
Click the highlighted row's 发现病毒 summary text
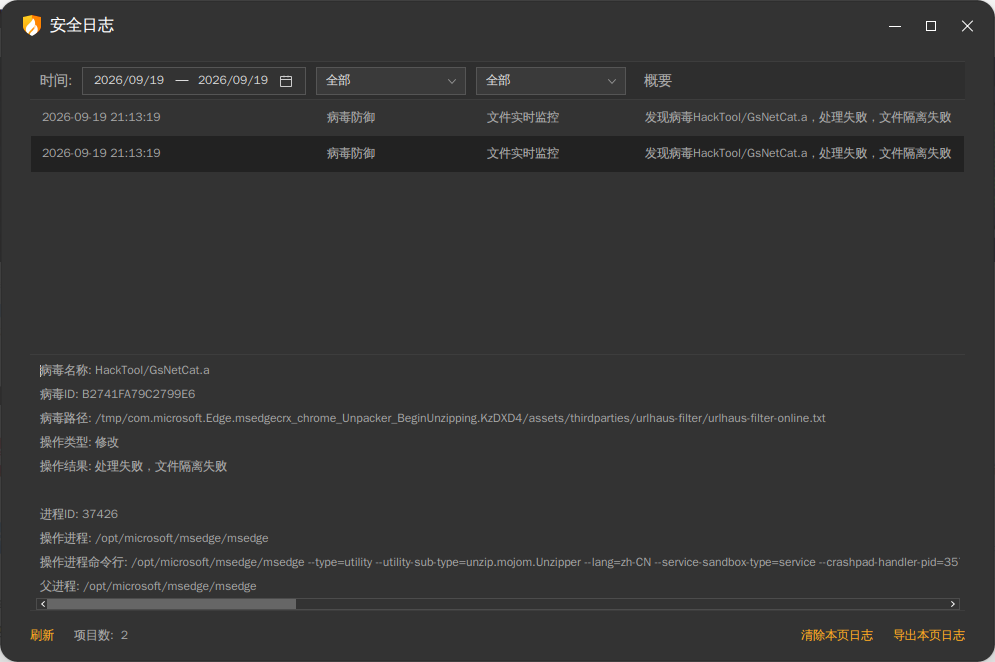point(798,154)
